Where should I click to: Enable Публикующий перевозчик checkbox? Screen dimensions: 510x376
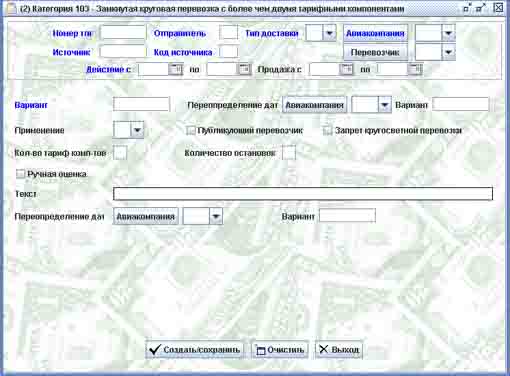click(x=190, y=130)
